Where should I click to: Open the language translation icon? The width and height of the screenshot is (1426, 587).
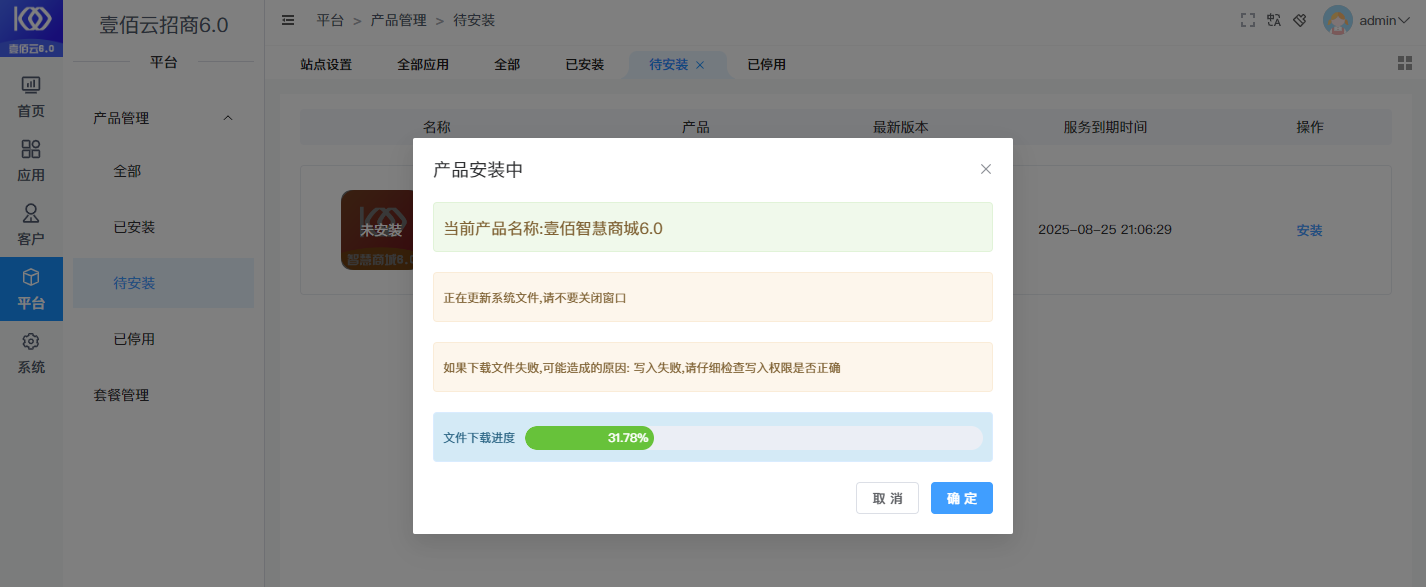tap(1274, 20)
